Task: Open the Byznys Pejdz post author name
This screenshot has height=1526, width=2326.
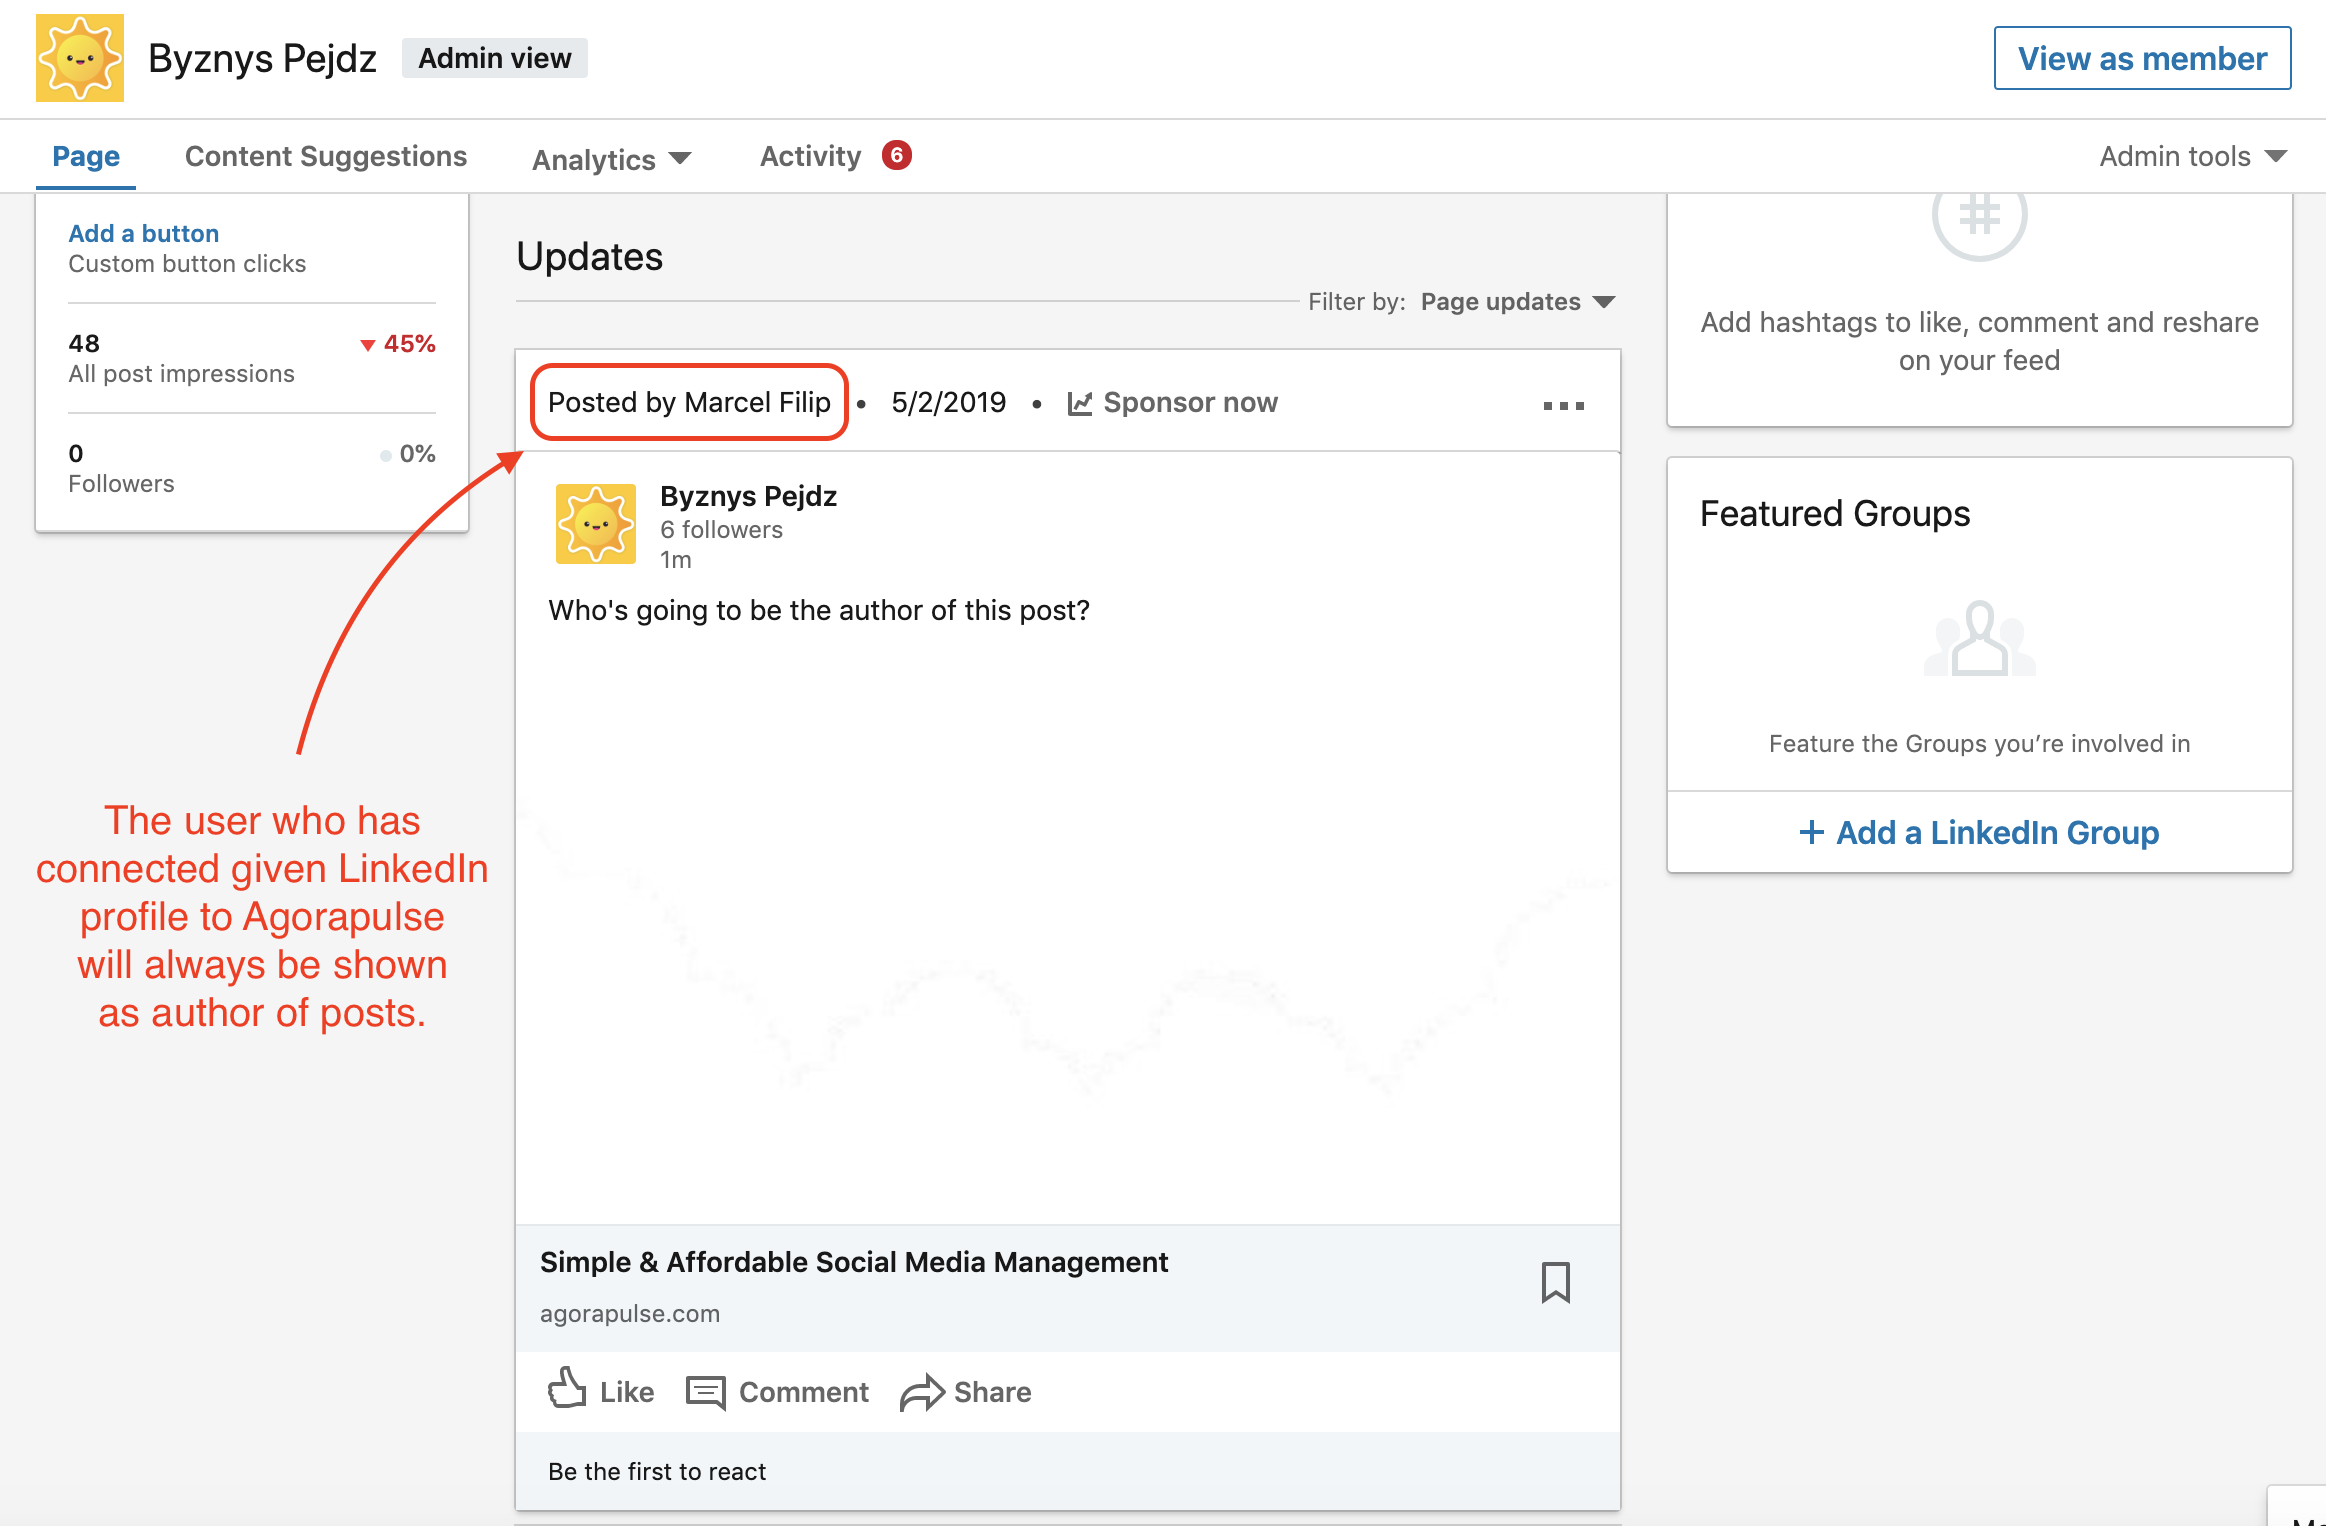Action: coord(748,496)
